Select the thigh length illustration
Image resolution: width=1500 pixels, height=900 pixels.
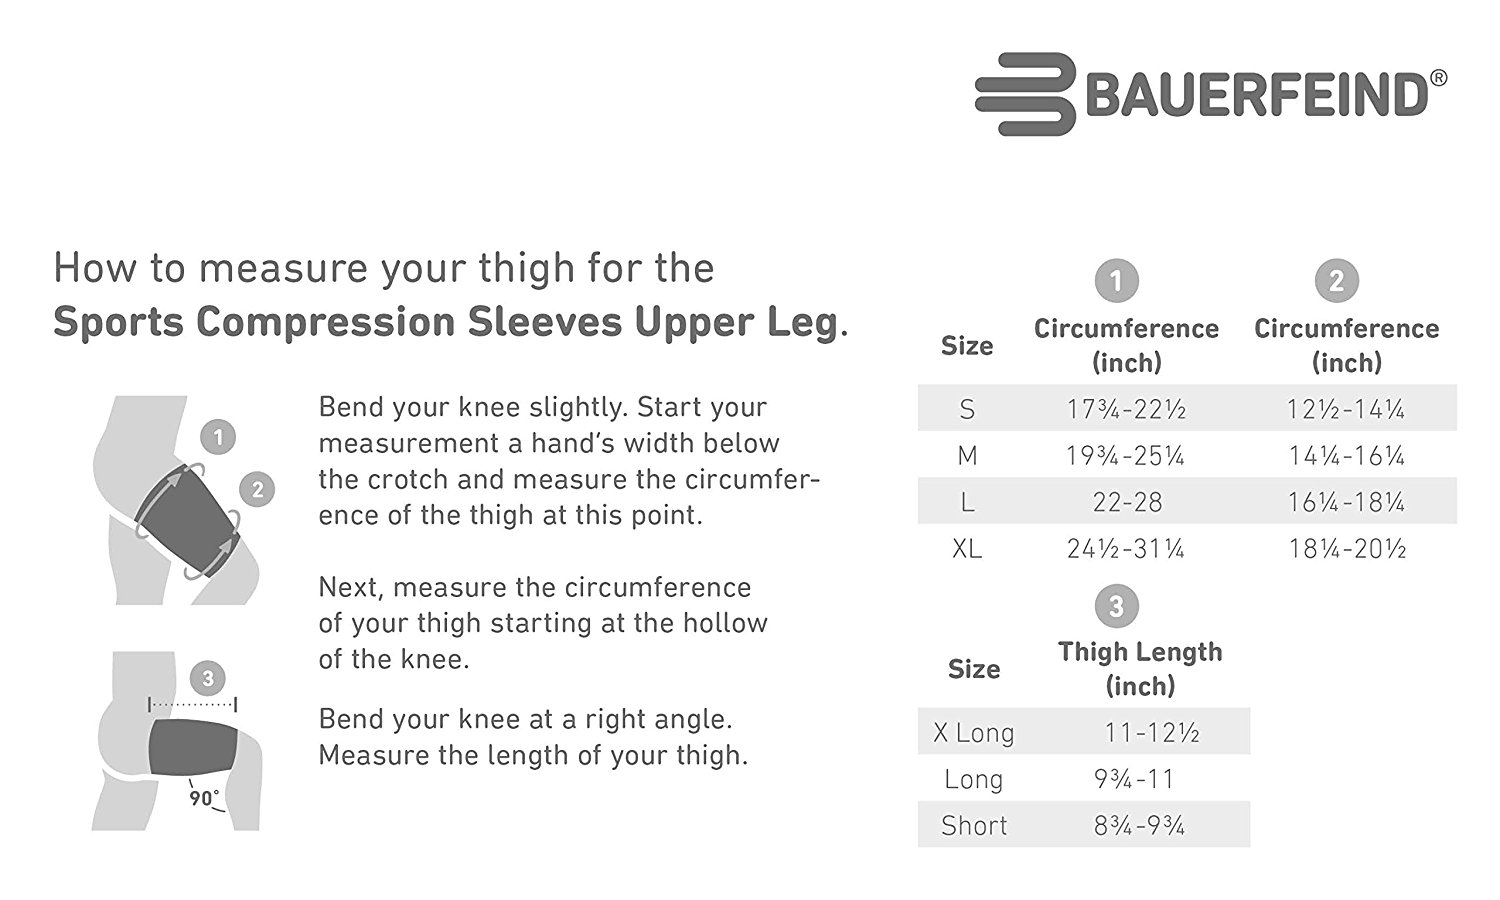175,741
